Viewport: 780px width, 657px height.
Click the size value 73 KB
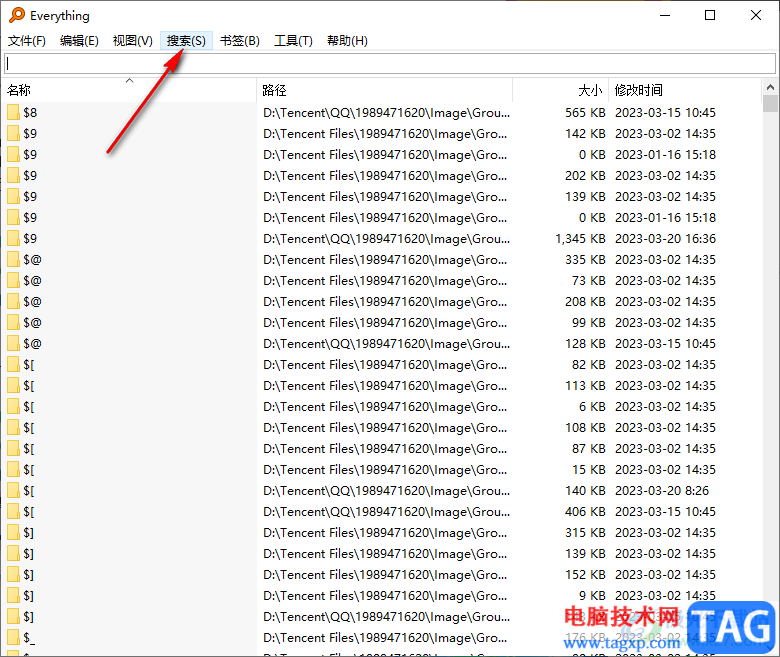tap(588, 281)
